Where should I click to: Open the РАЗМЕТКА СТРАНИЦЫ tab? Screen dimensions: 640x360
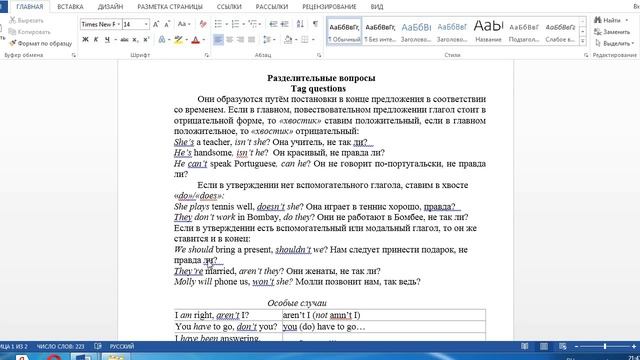coord(170,7)
